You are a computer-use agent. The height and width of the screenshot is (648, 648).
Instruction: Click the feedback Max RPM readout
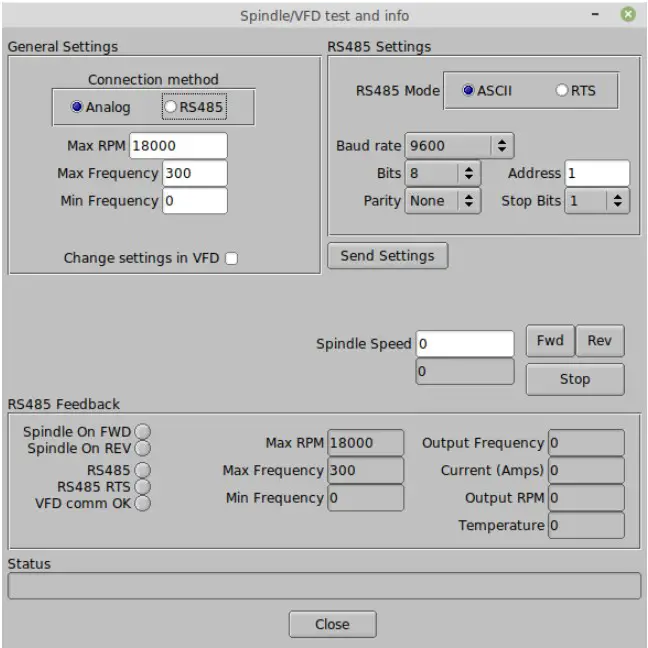(365, 443)
